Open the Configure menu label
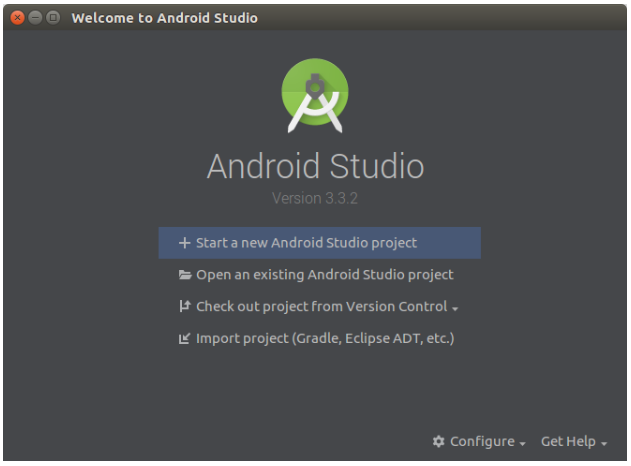 [x=482, y=442]
